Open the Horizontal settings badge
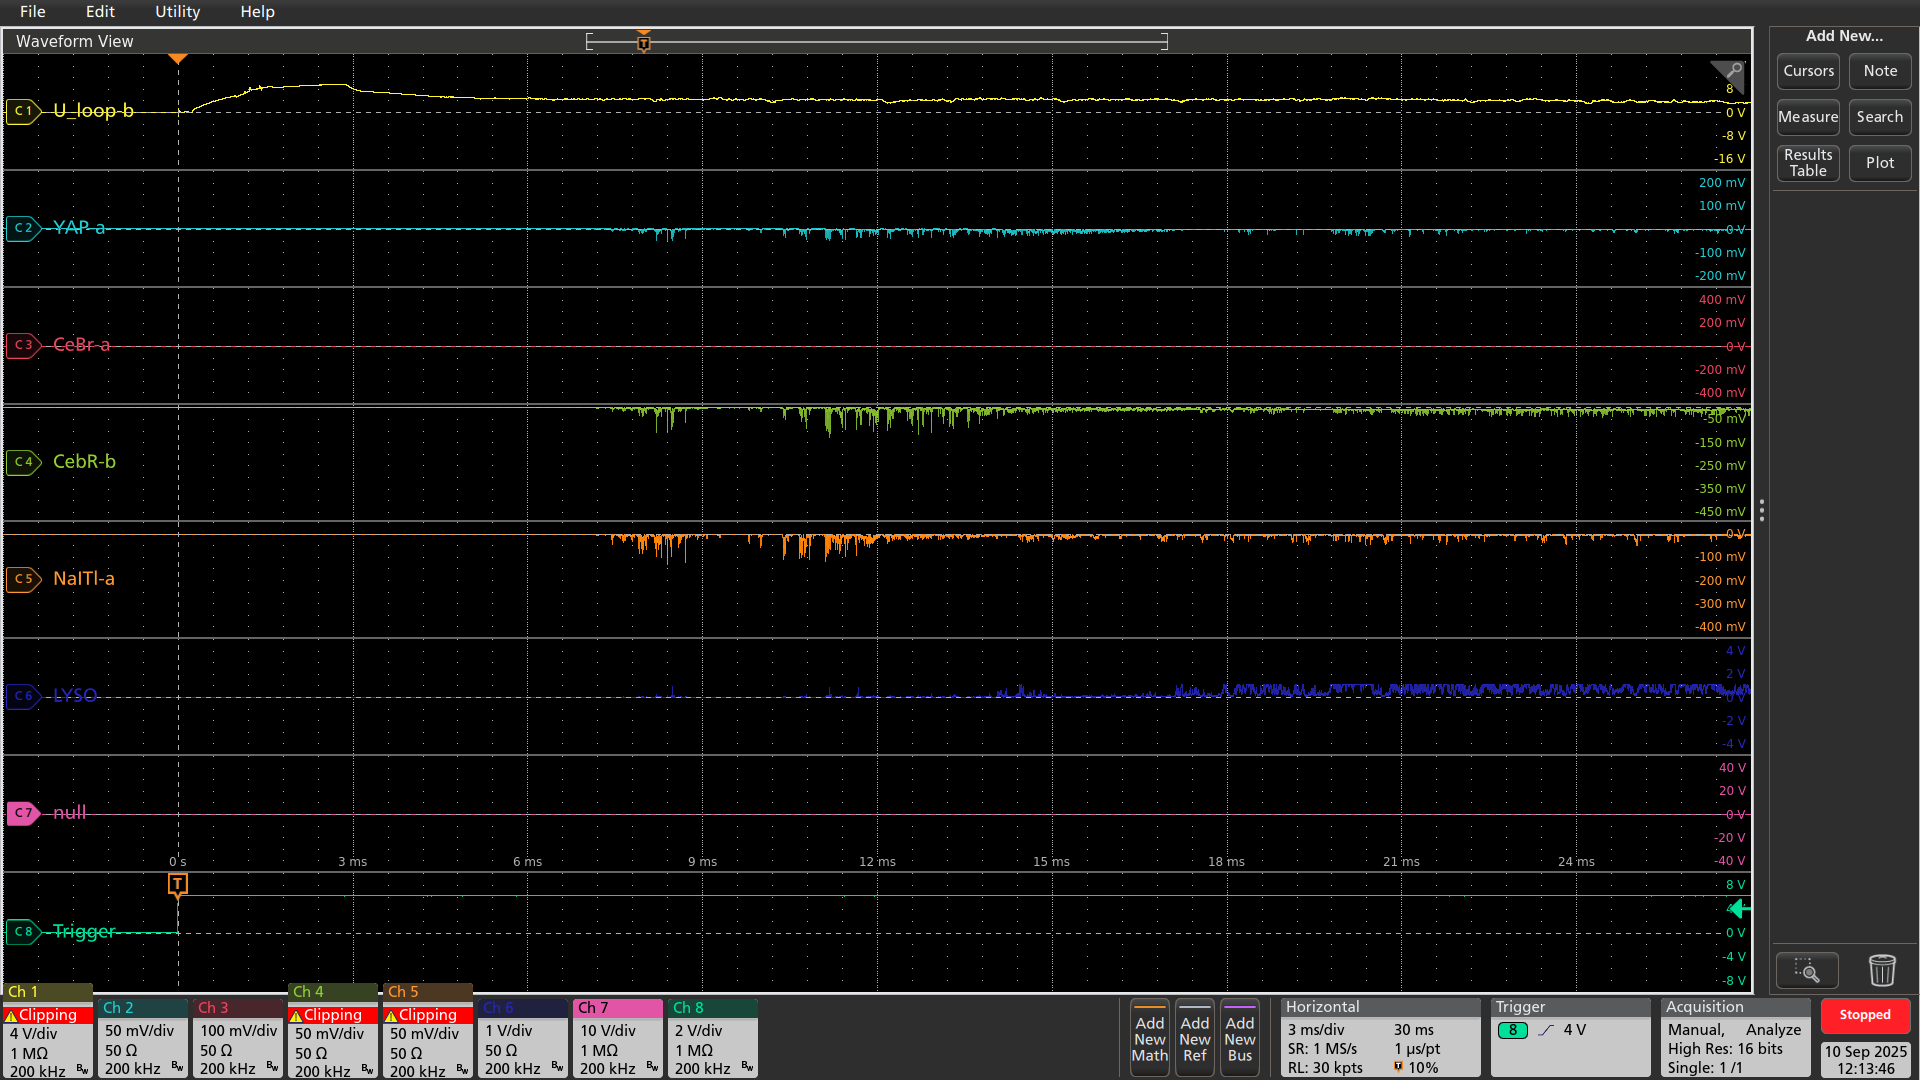Image resolution: width=1920 pixels, height=1080 pixels. [1379, 1038]
